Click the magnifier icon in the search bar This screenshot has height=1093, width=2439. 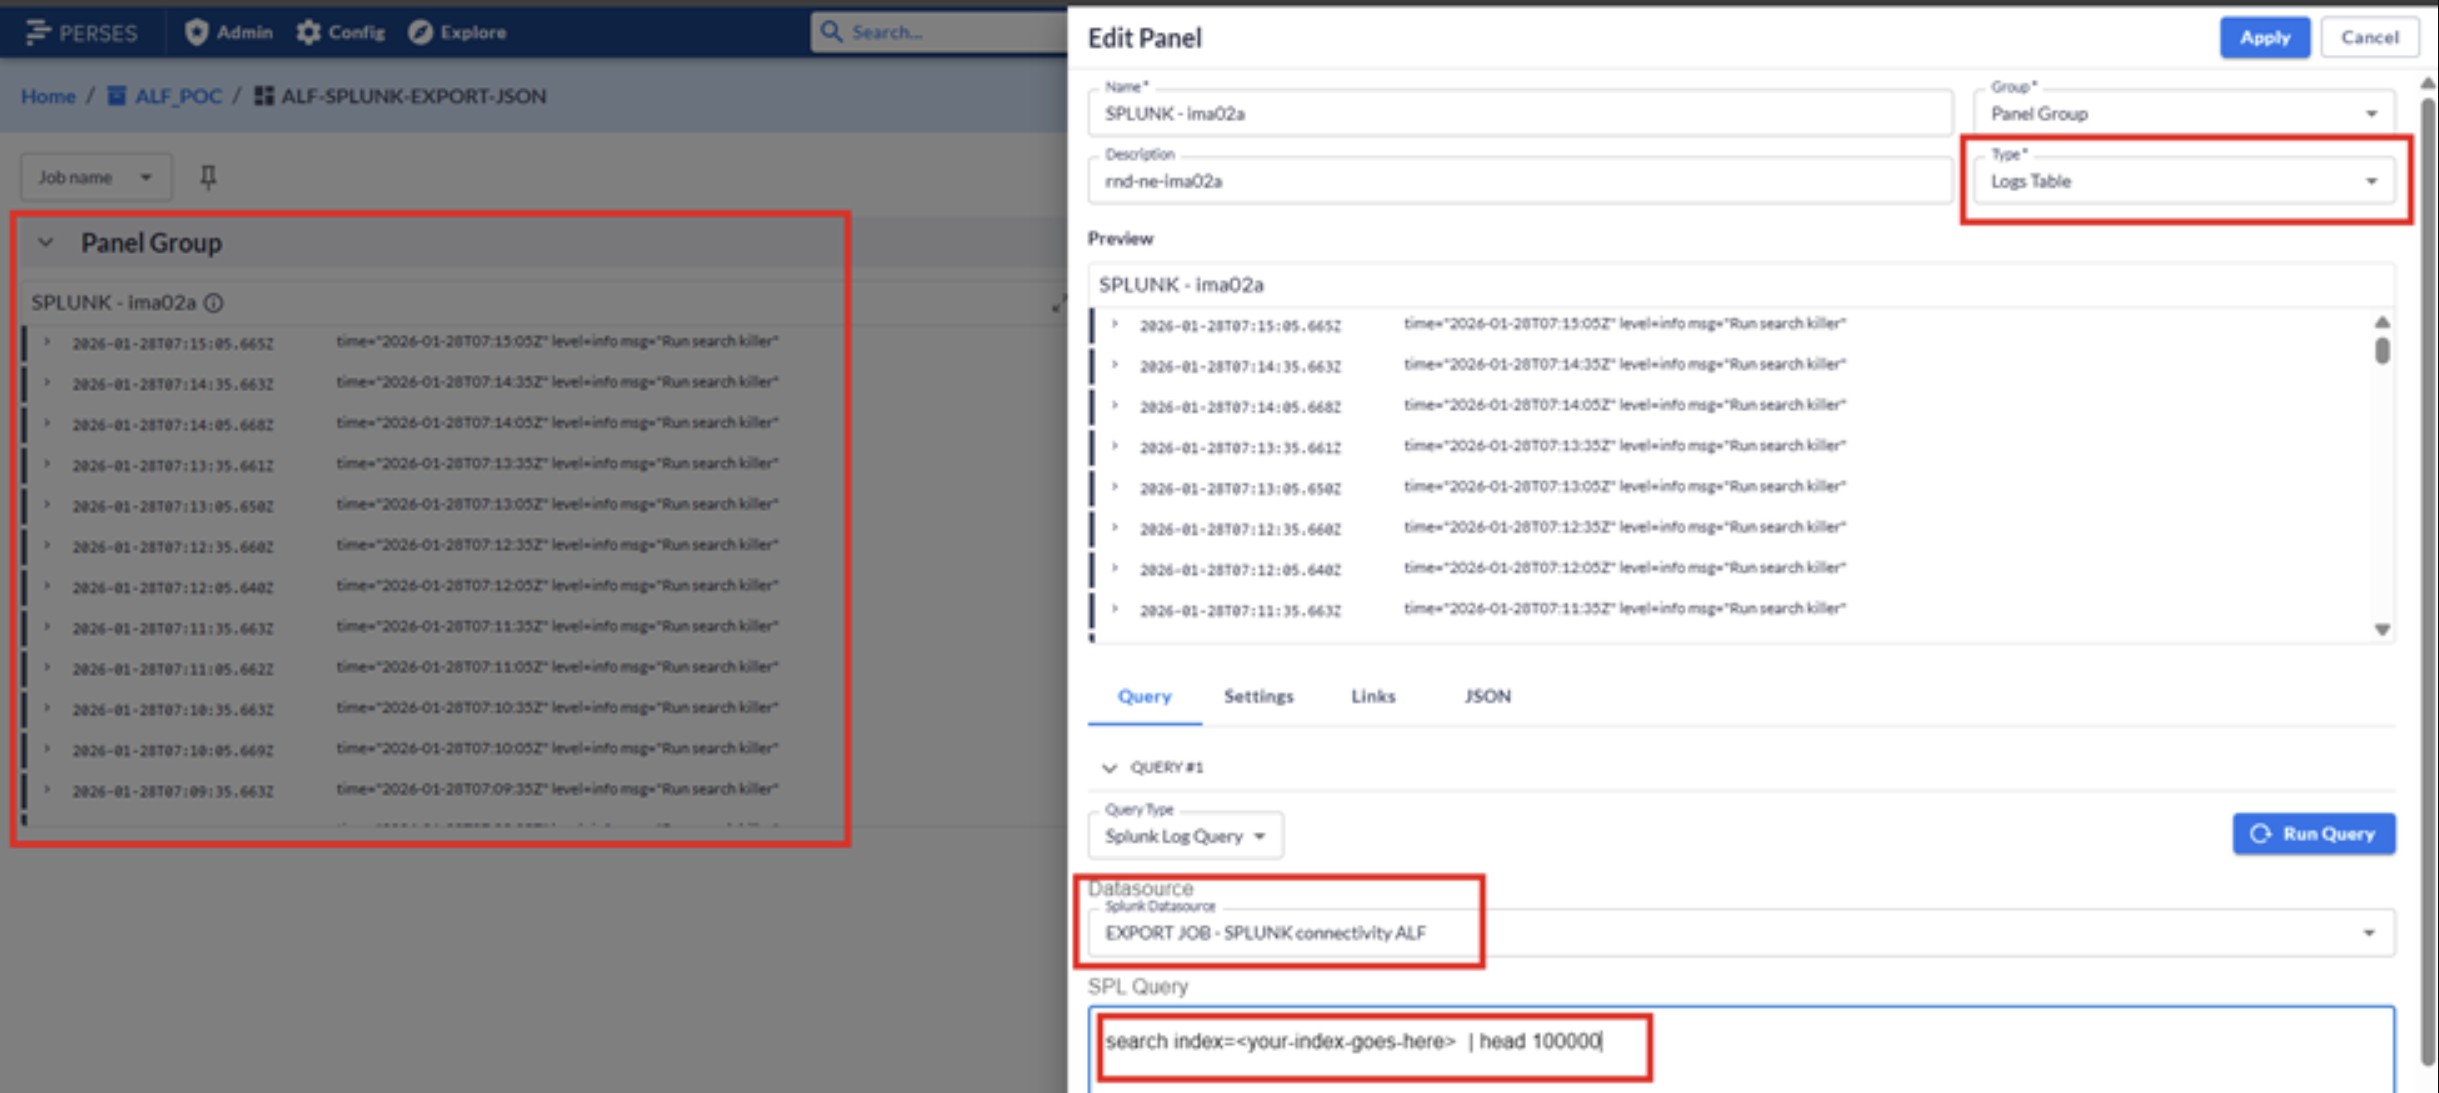[x=831, y=32]
